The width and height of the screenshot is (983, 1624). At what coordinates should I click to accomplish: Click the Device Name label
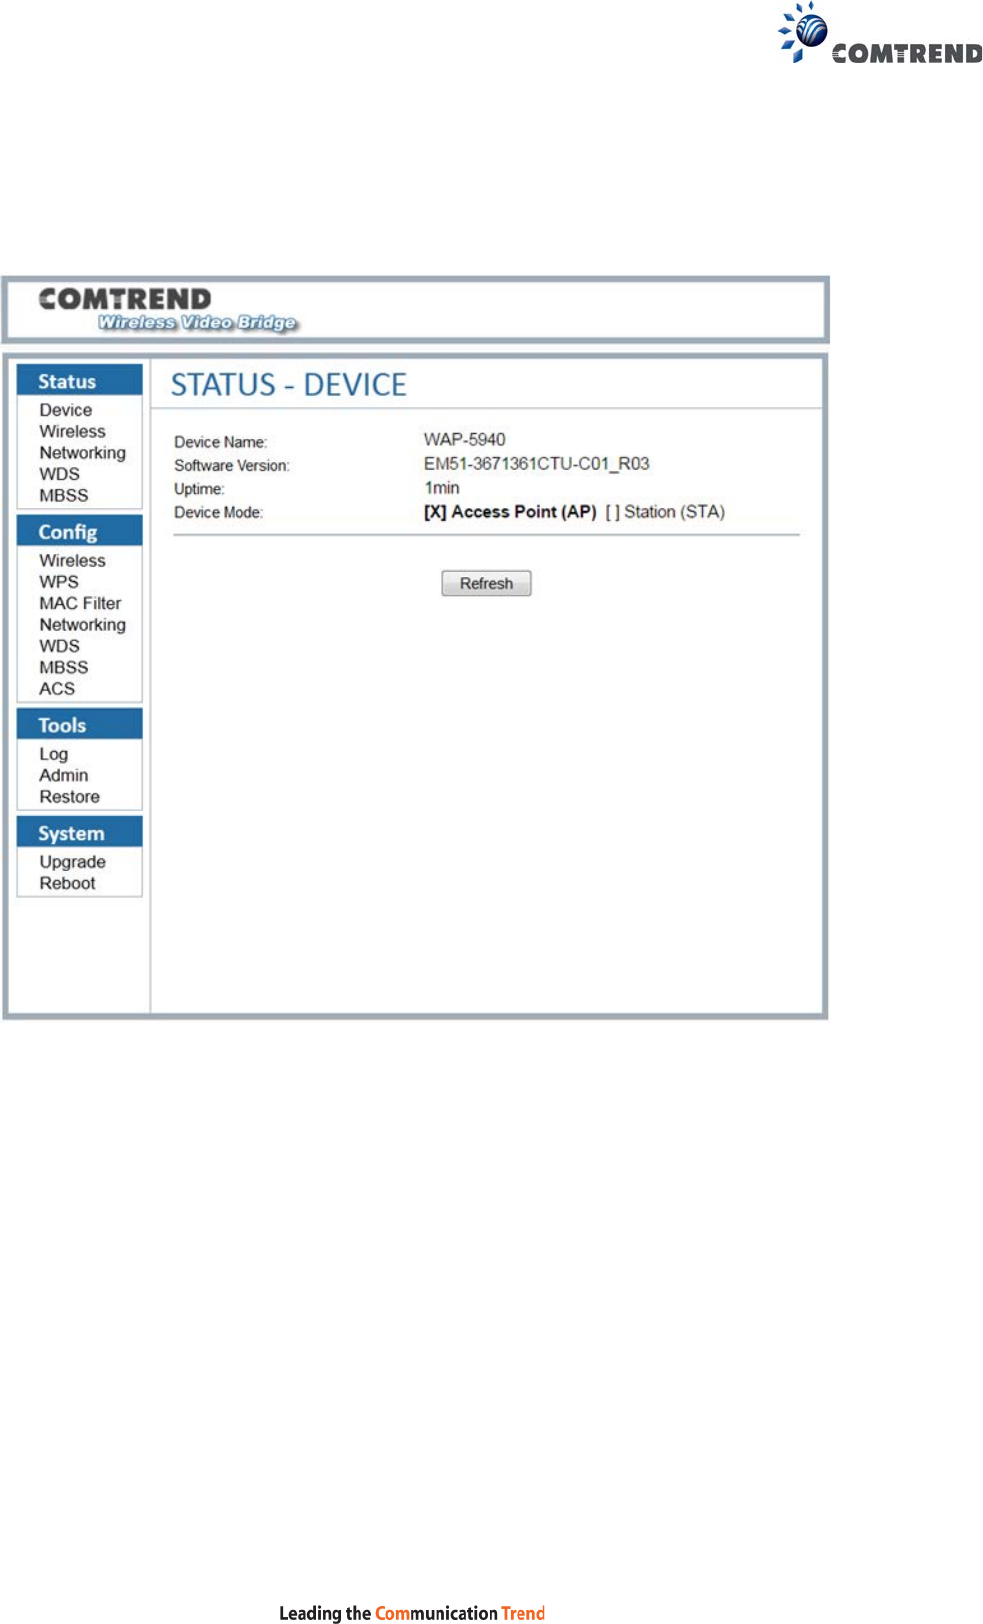click(221, 442)
